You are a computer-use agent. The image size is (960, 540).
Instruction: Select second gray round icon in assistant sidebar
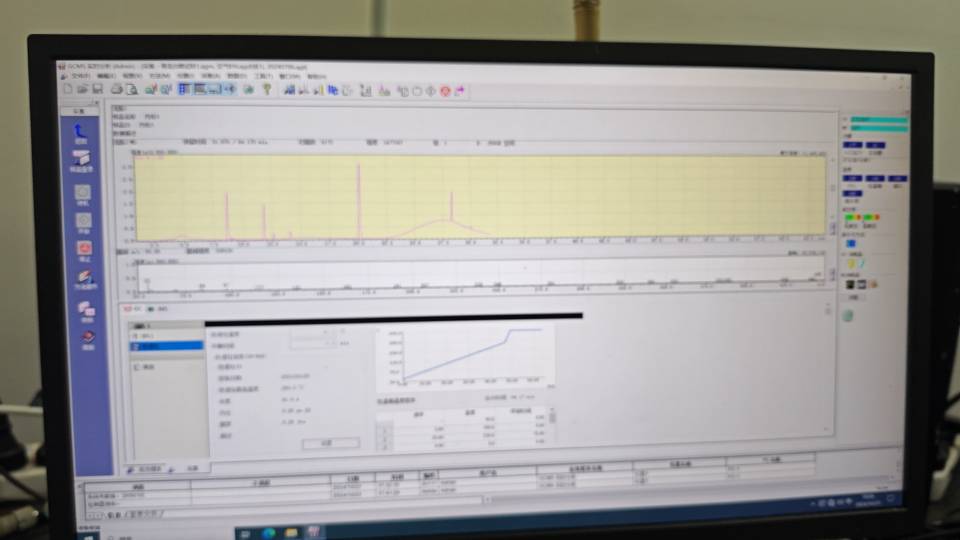[84, 219]
